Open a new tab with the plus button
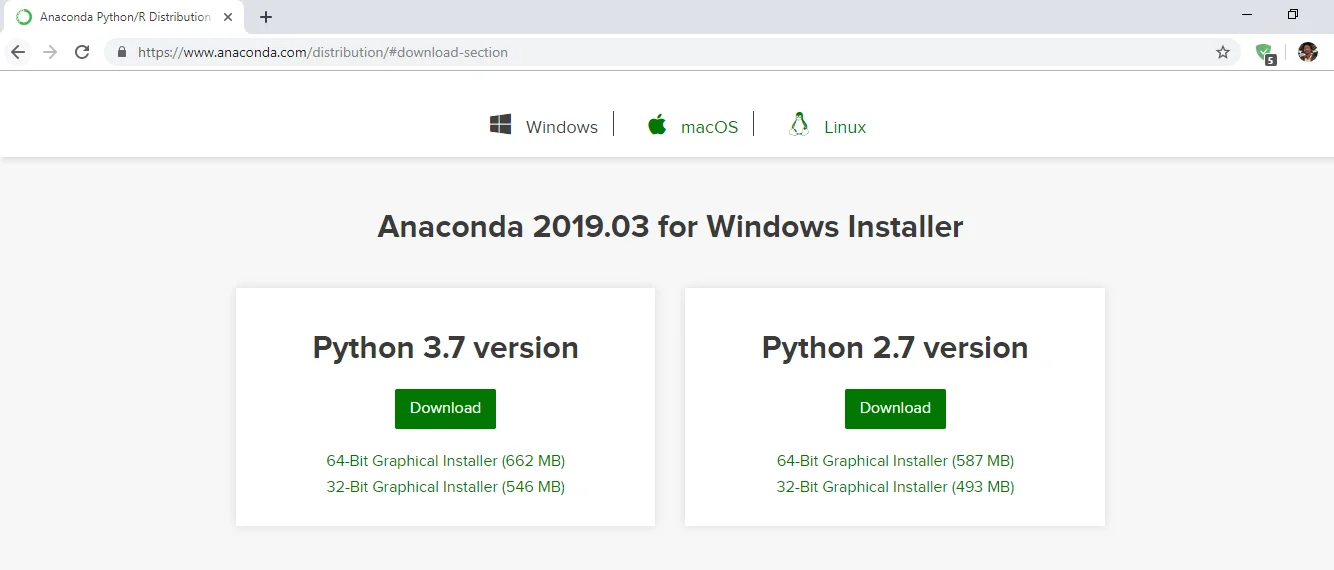The height and width of the screenshot is (570, 1334). click(x=266, y=17)
